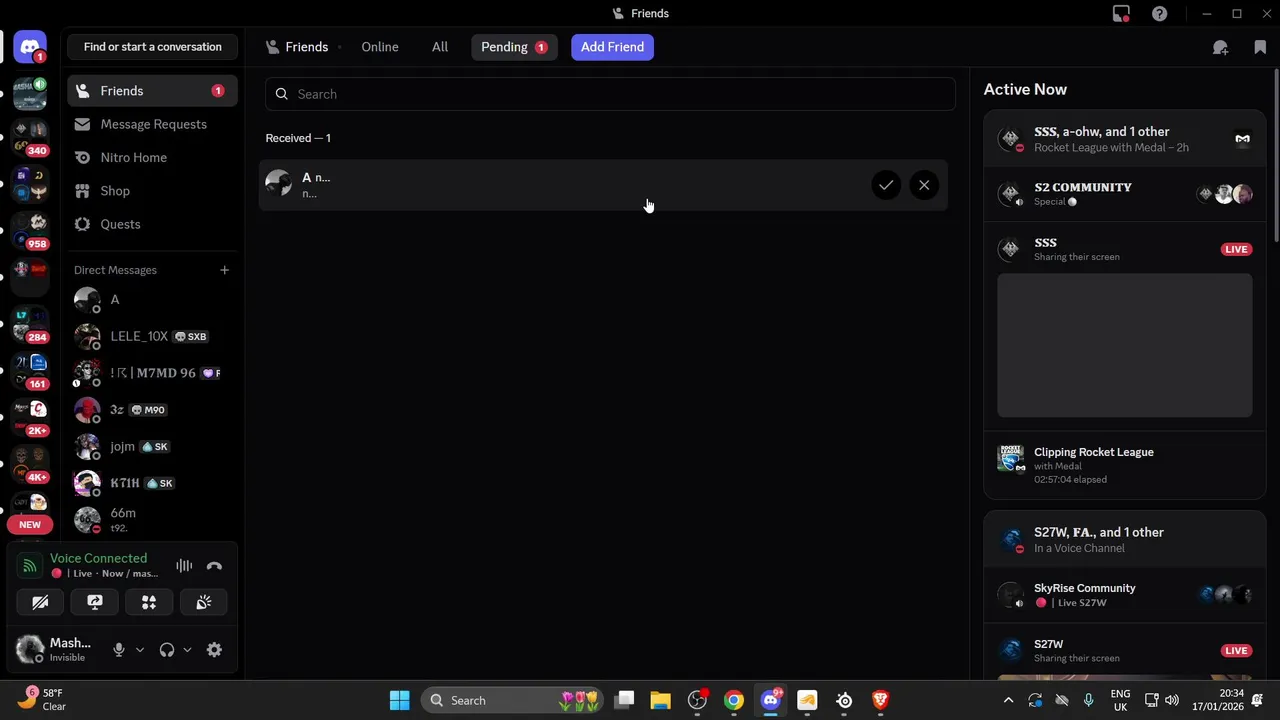Mute the microphone
This screenshot has width=1280, height=720.
[119, 650]
